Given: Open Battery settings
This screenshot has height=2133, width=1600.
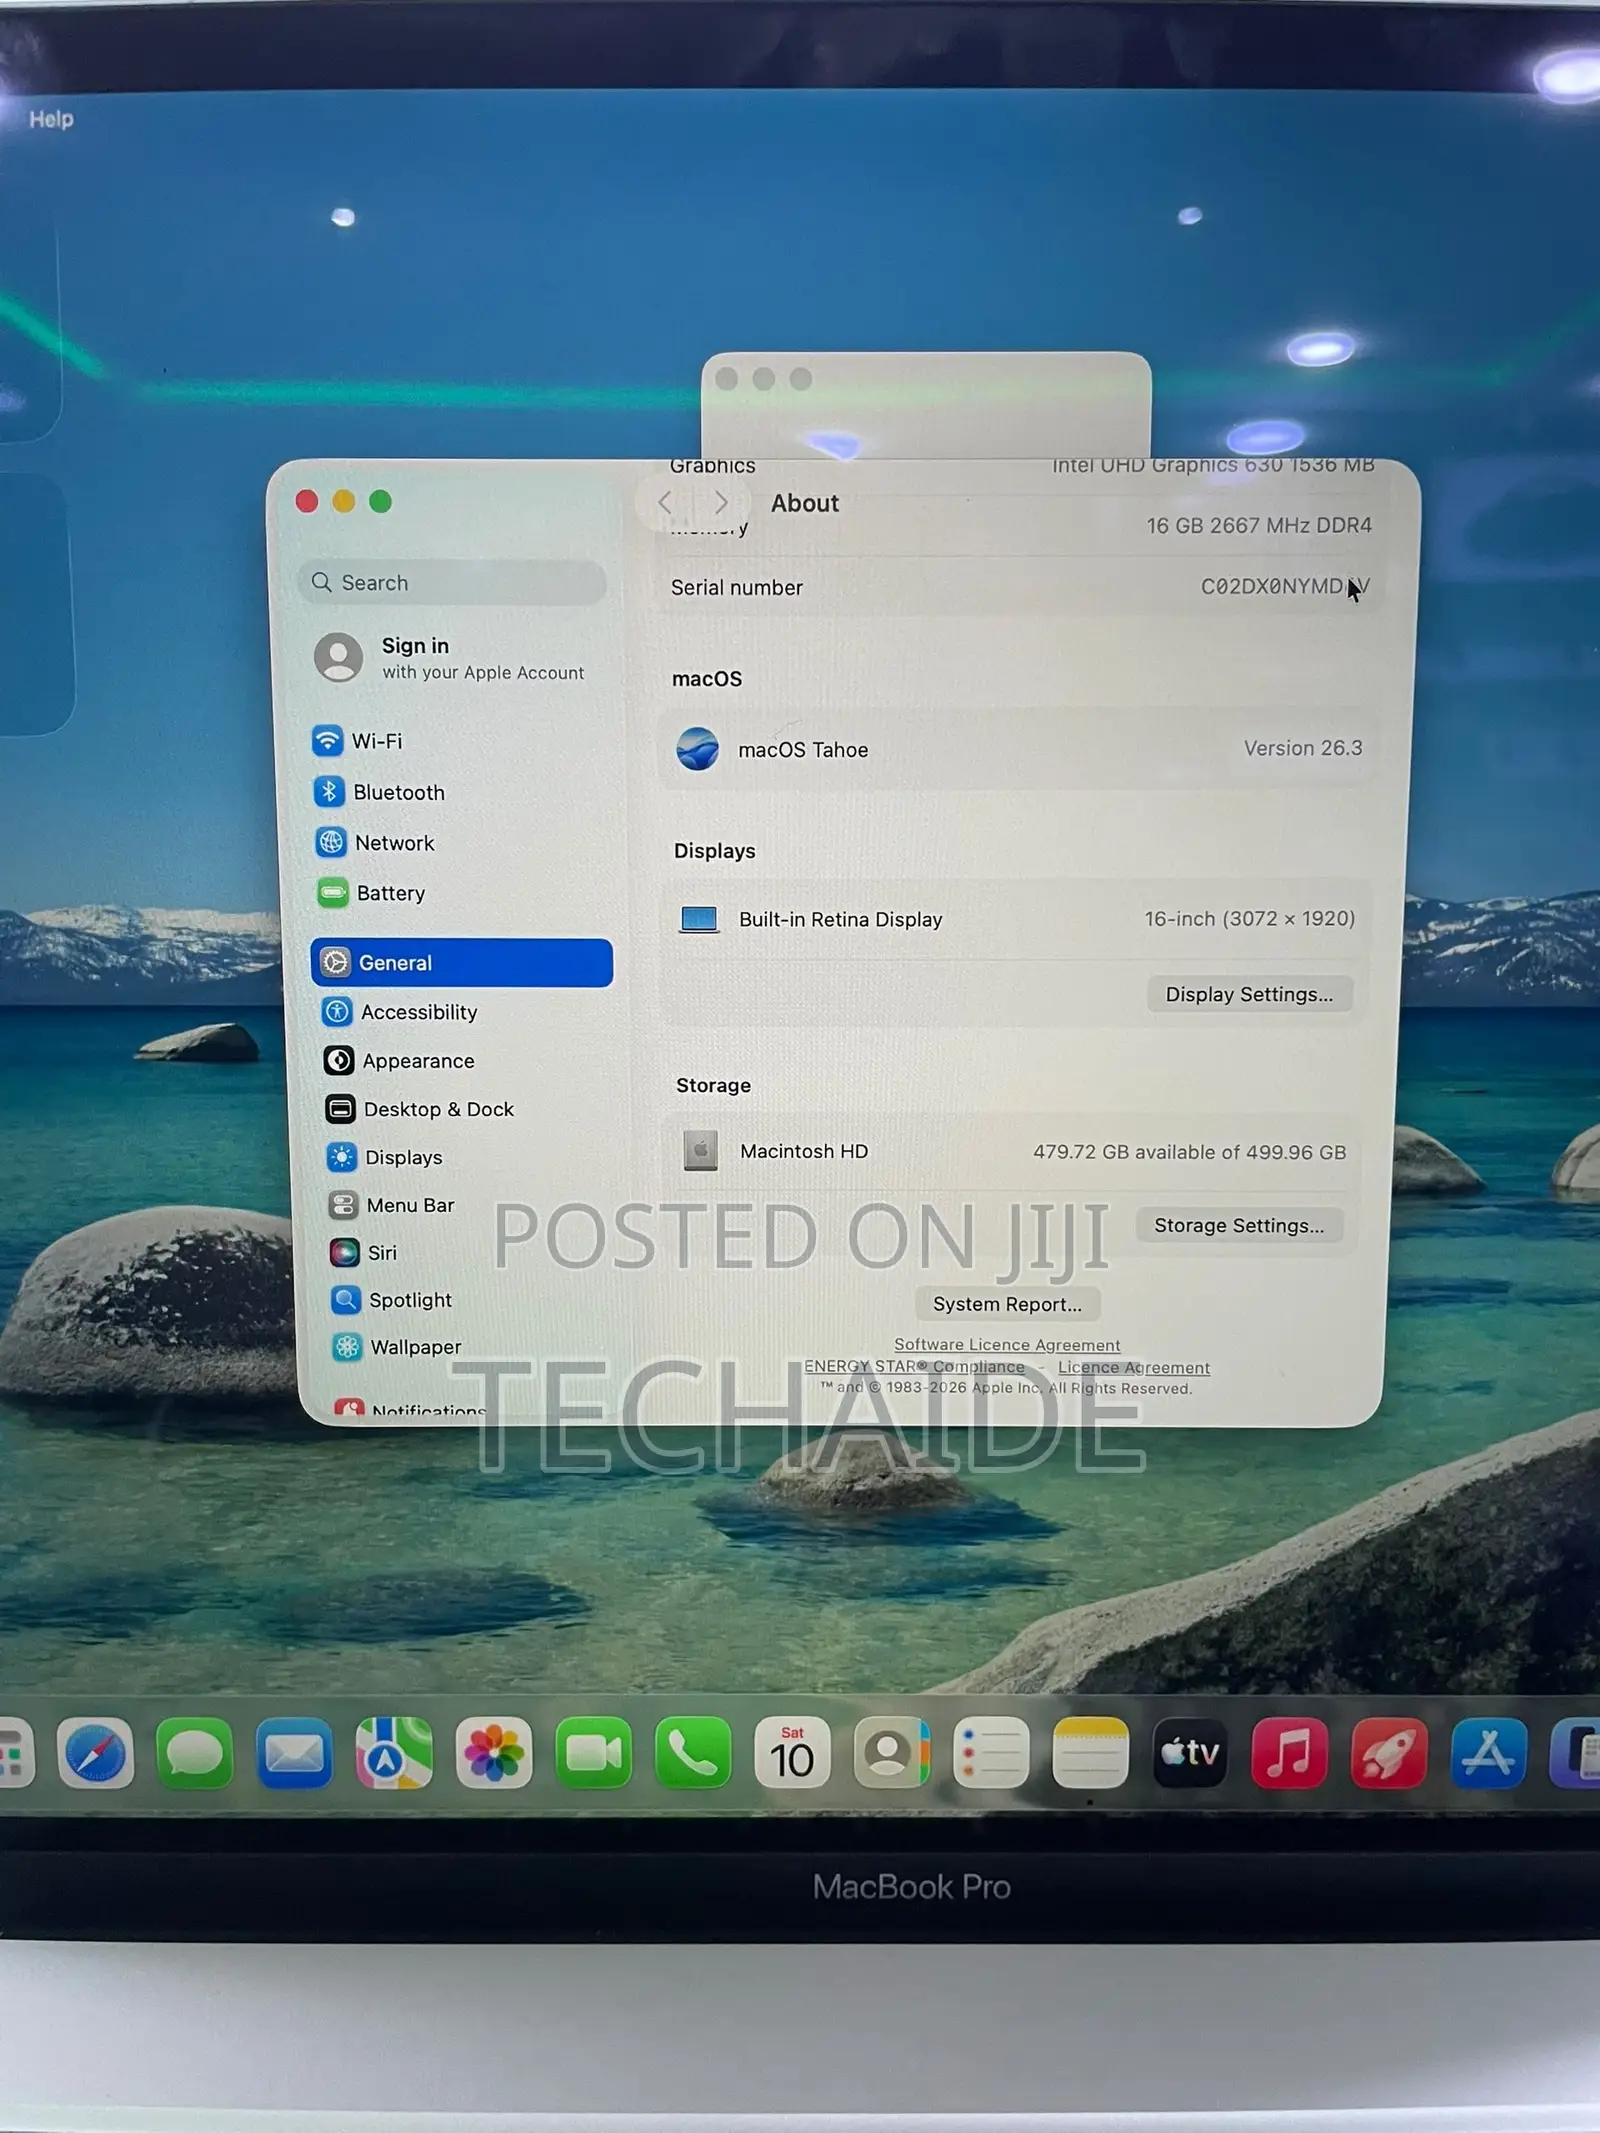Looking at the screenshot, I should click(371, 893).
